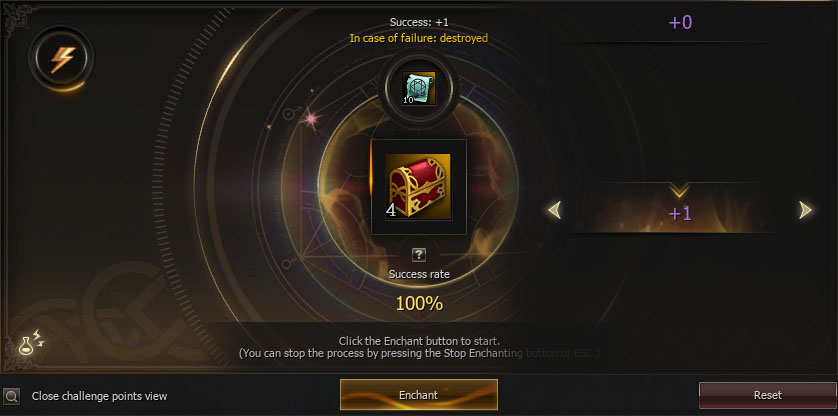838x416 pixels.
Task: Expand the gold chevron above +1
Action: coord(680,190)
